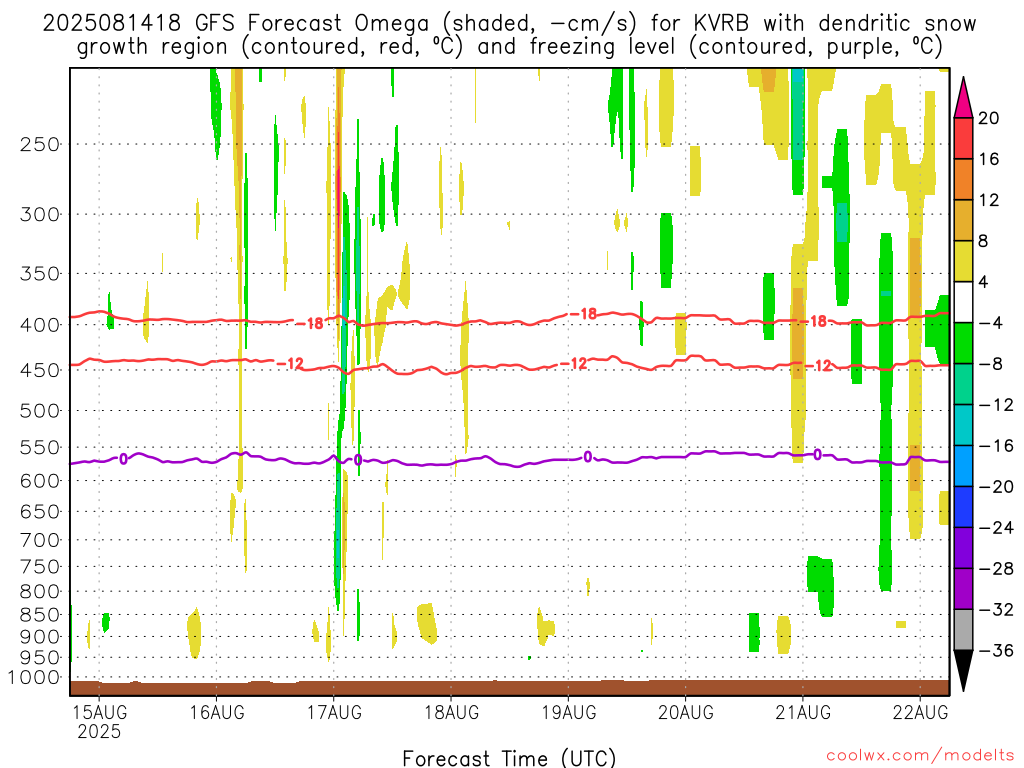This screenshot has width=1024, height=768.
Task: Click the 250 pressure level label
Action: click(40, 144)
